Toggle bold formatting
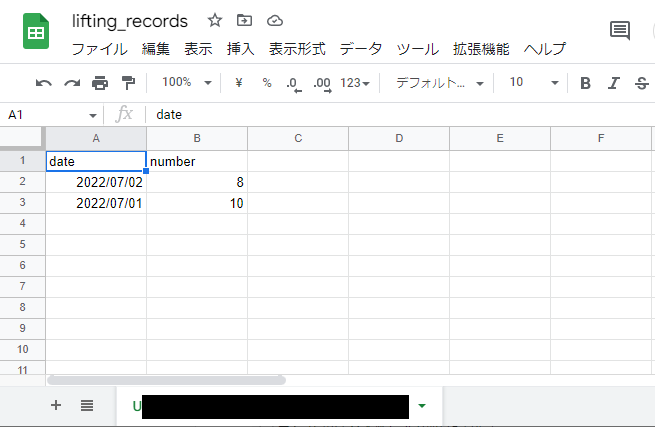The height and width of the screenshot is (427, 655). (585, 83)
